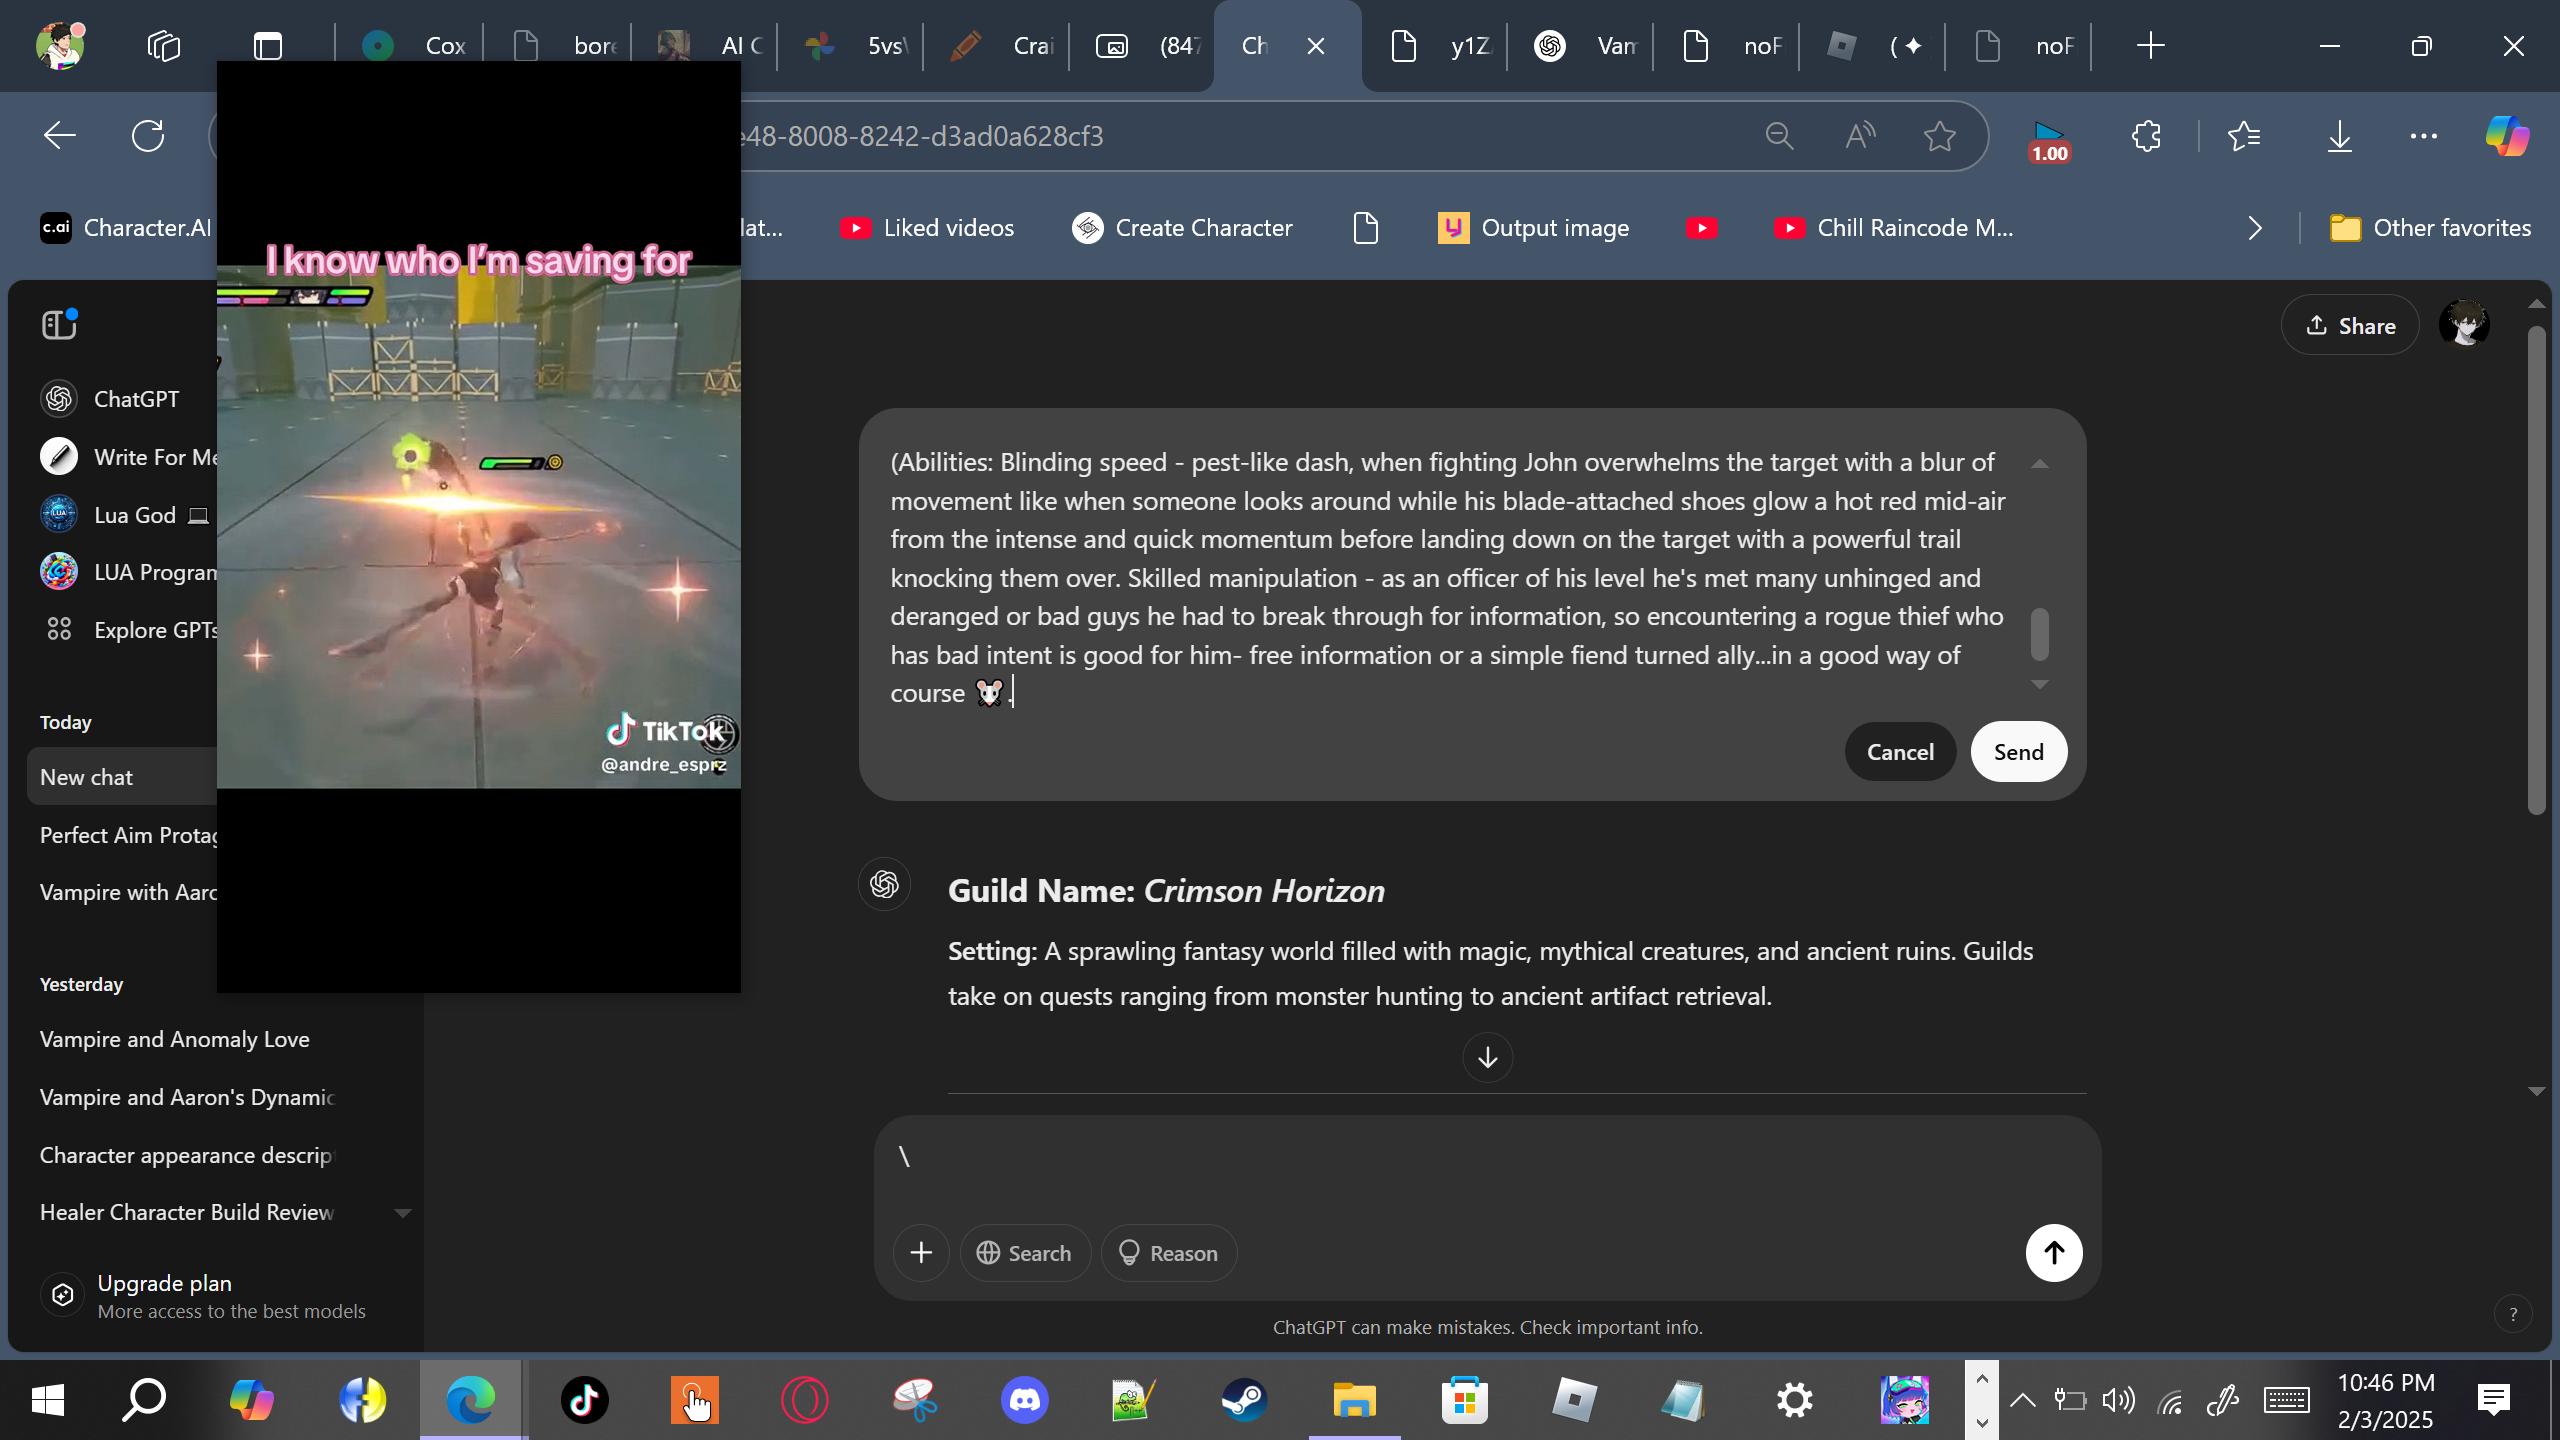Click the plus attach button in the composer
Image resolution: width=2560 pixels, height=1440 pixels.
tap(921, 1253)
